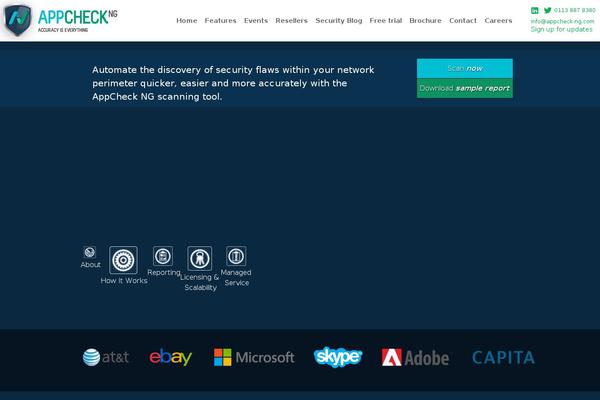Click the How It Works label

click(124, 281)
